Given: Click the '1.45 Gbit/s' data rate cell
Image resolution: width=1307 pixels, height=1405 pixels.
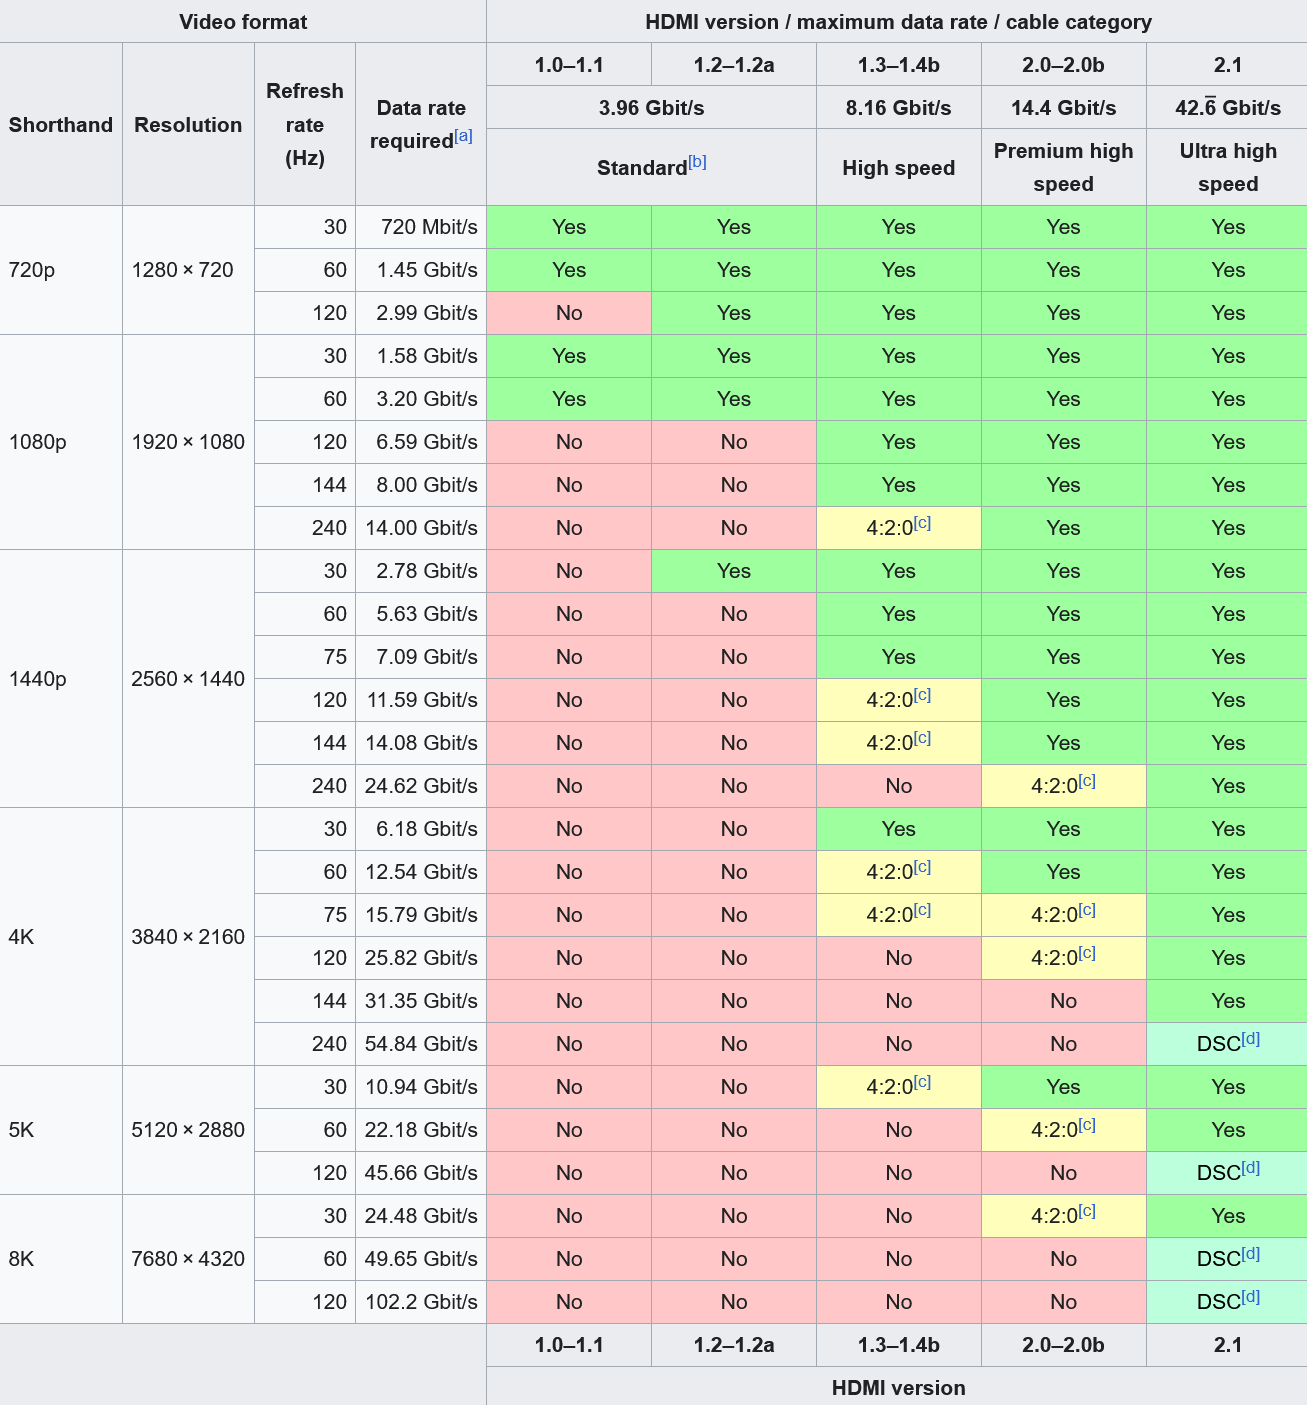Looking at the screenshot, I should (x=421, y=270).
